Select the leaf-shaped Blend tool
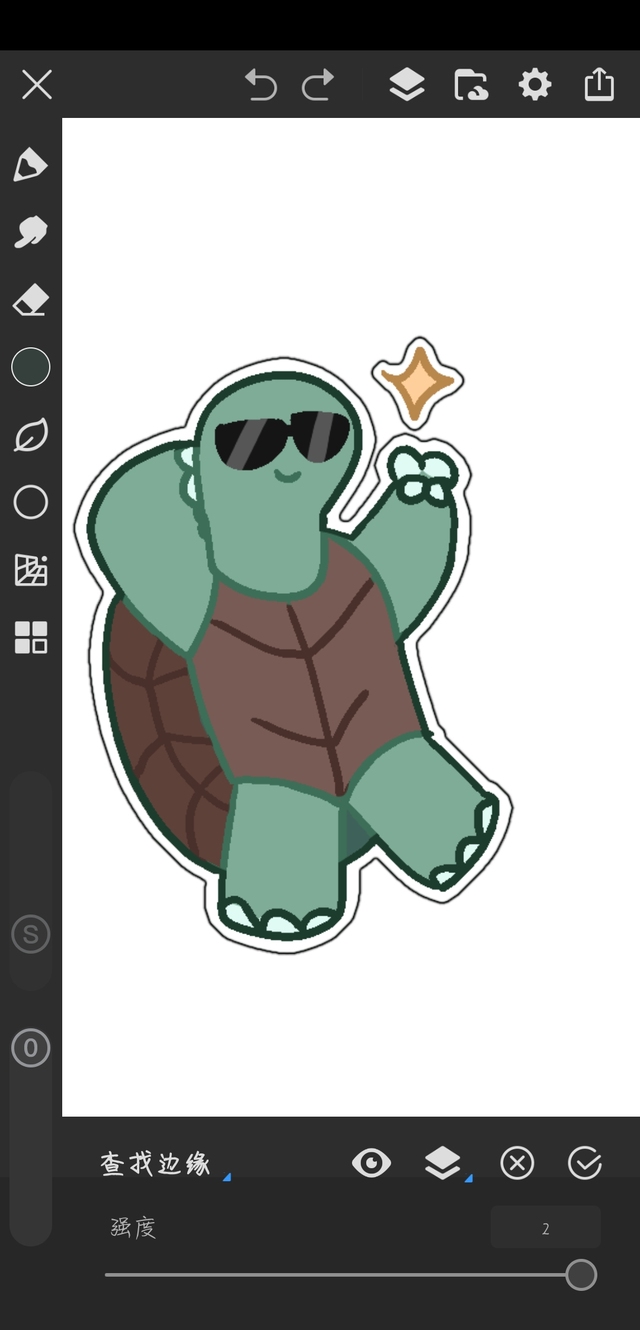 (x=30, y=435)
